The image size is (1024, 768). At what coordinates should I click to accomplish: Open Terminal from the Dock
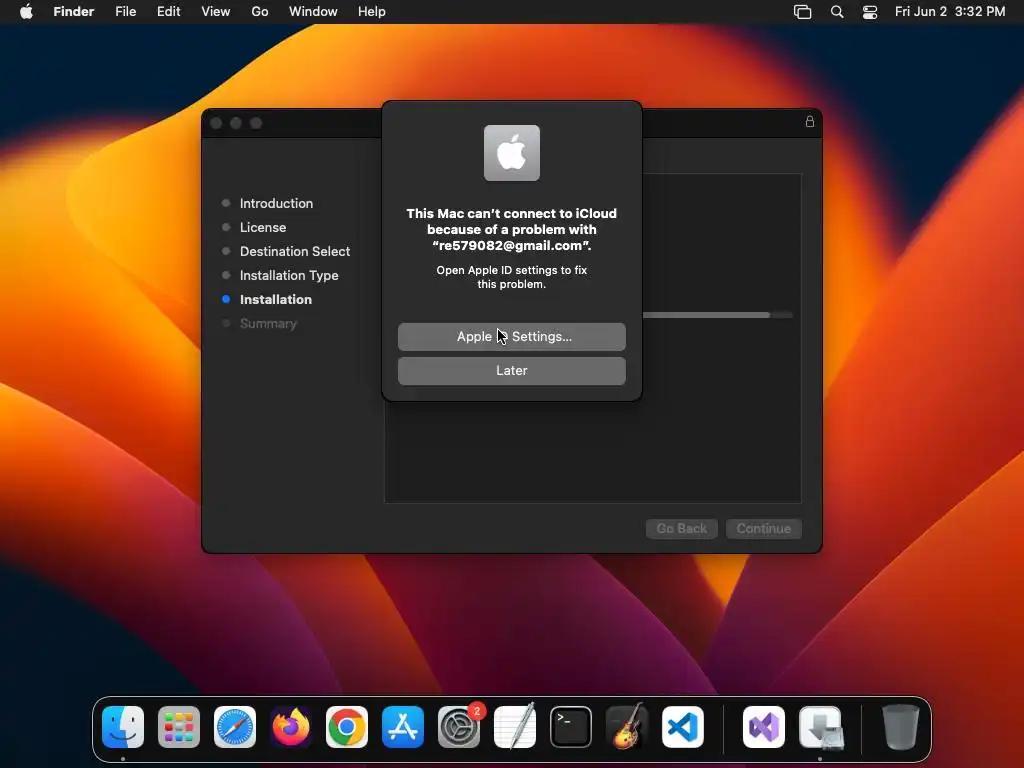coord(571,727)
